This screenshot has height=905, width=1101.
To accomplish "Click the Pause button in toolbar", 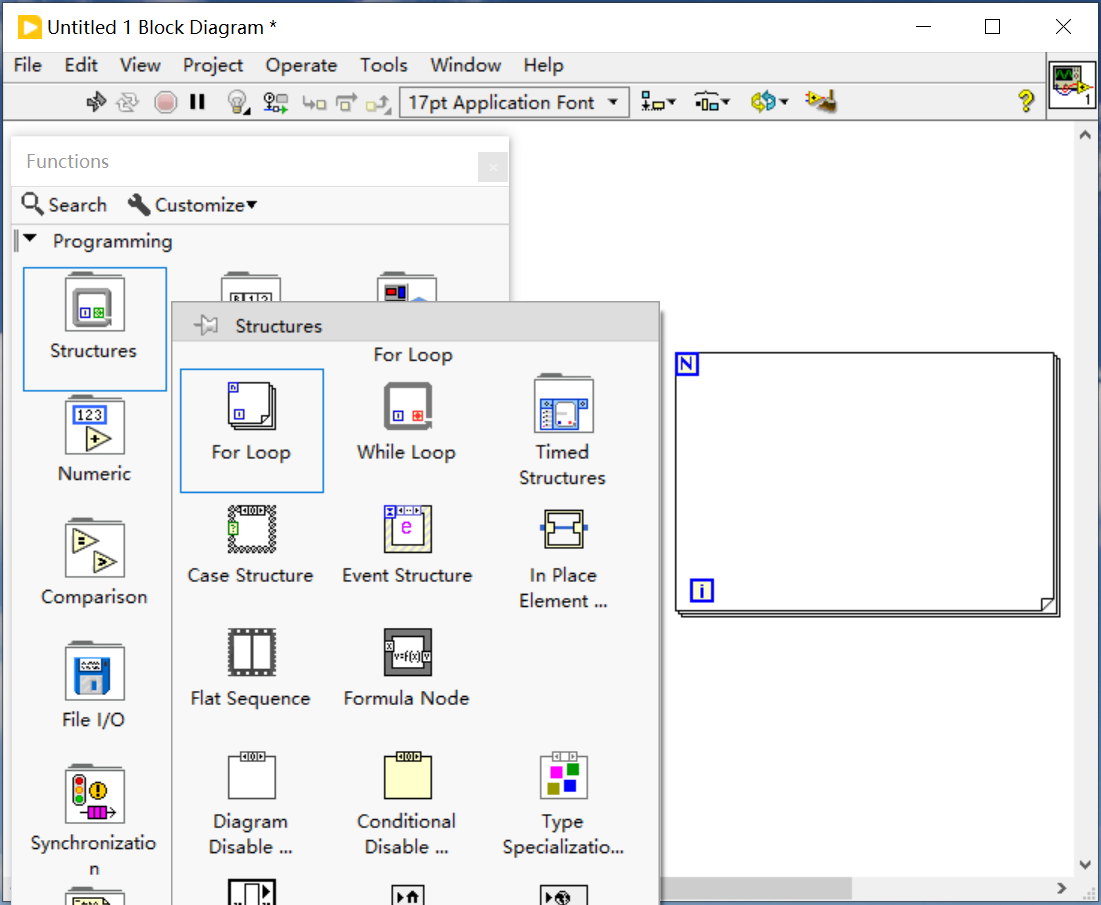I will [x=197, y=103].
